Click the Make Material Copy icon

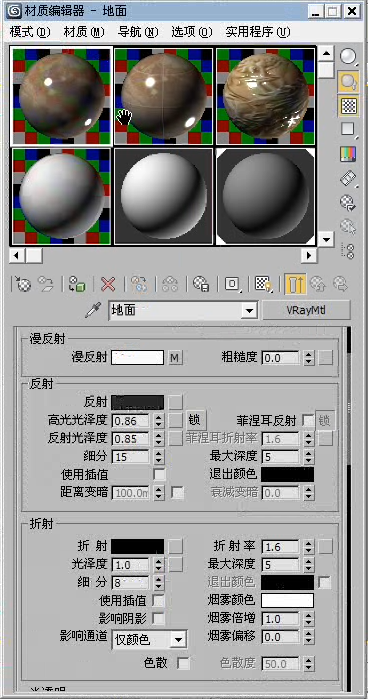coord(139,284)
